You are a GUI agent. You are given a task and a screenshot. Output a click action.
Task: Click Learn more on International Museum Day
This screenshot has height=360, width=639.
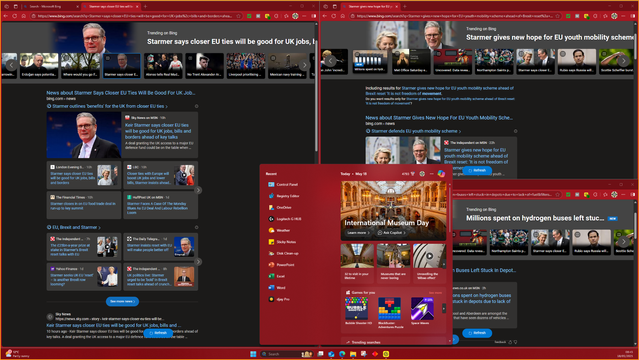click(x=358, y=232)
